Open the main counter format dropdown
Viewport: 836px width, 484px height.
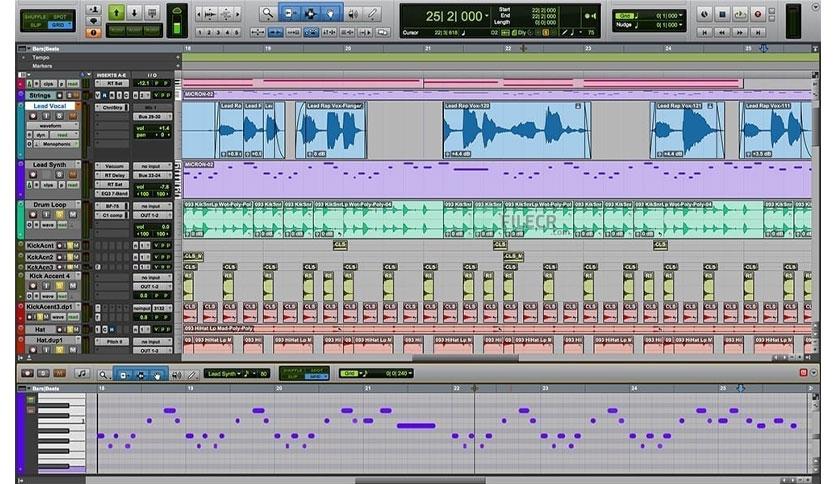[486, 17]
